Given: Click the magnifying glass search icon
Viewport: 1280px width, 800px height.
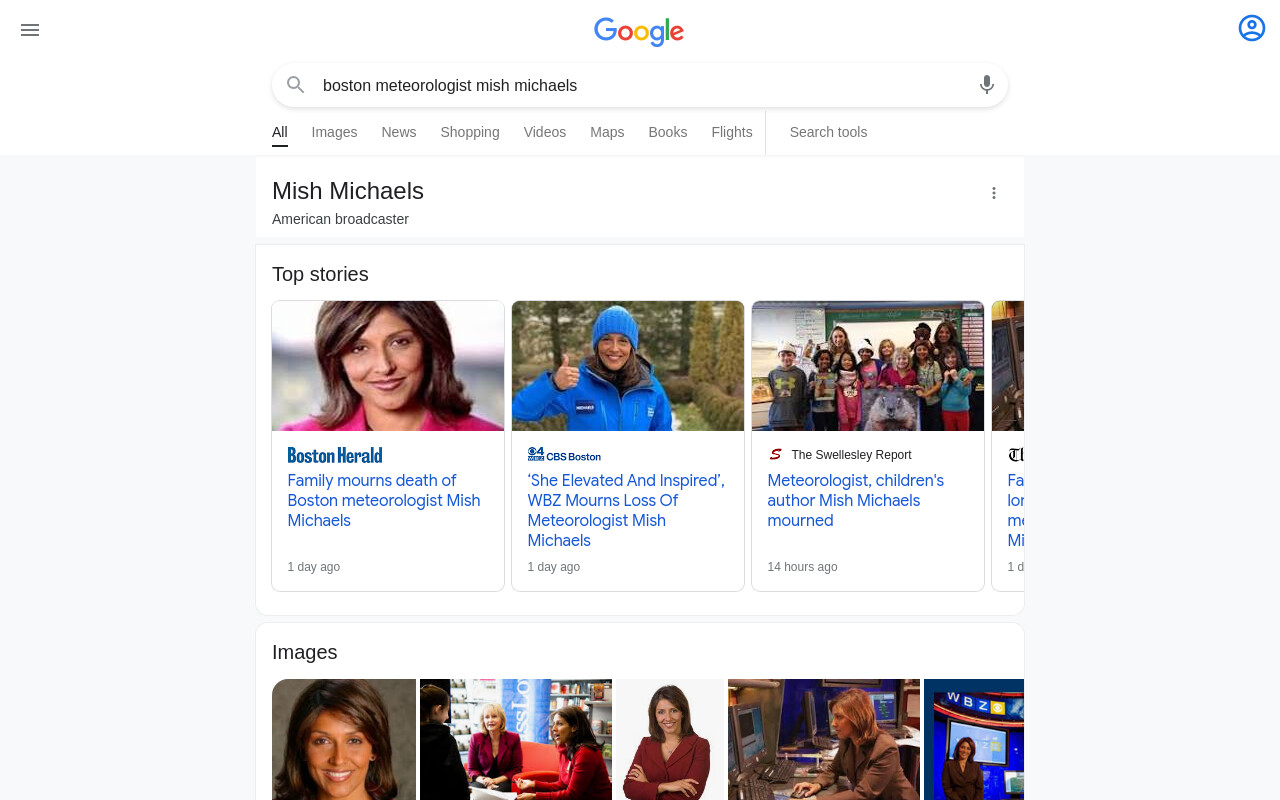Looking at the screenshot, I should point(295,85).
